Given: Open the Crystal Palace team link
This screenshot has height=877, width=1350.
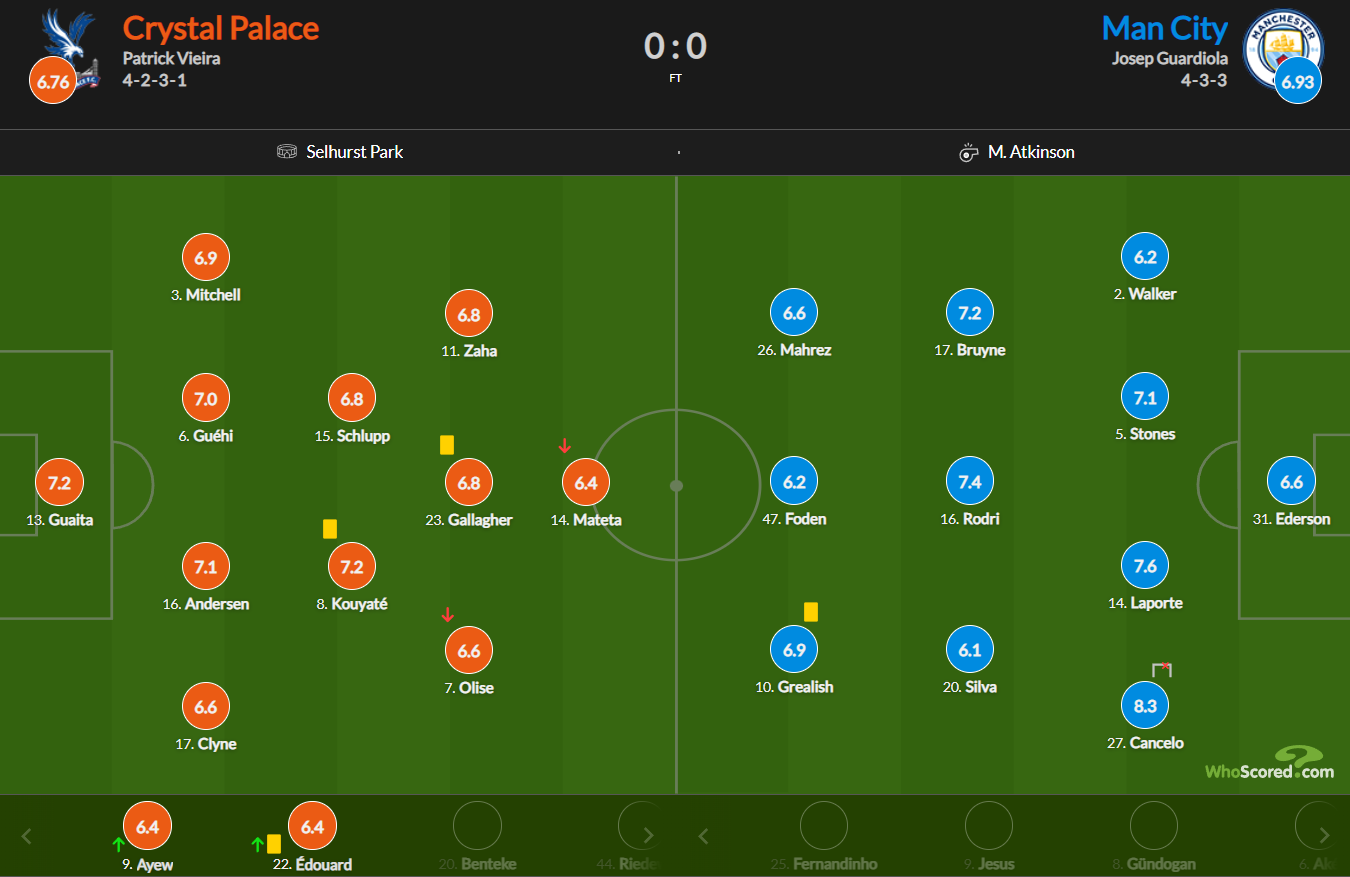Looking at the screenshot, I should point(221,27).
